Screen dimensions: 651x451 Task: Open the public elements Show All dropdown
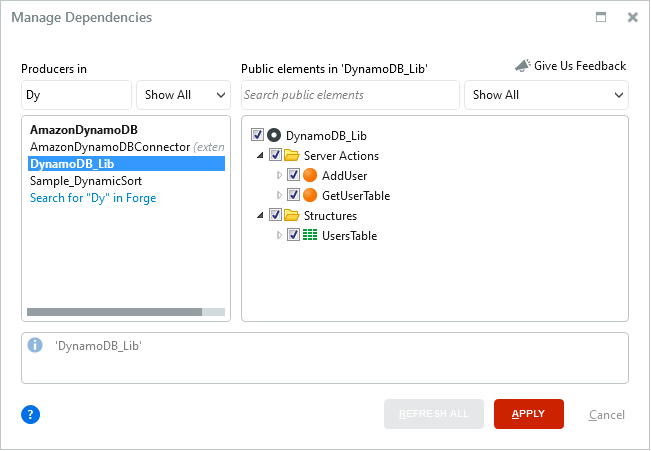click(546, 95)
